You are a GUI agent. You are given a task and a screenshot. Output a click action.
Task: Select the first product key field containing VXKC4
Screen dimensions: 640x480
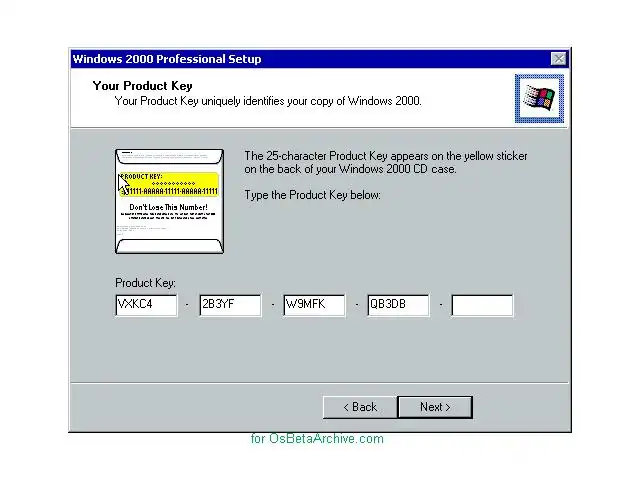click(147, 305)
